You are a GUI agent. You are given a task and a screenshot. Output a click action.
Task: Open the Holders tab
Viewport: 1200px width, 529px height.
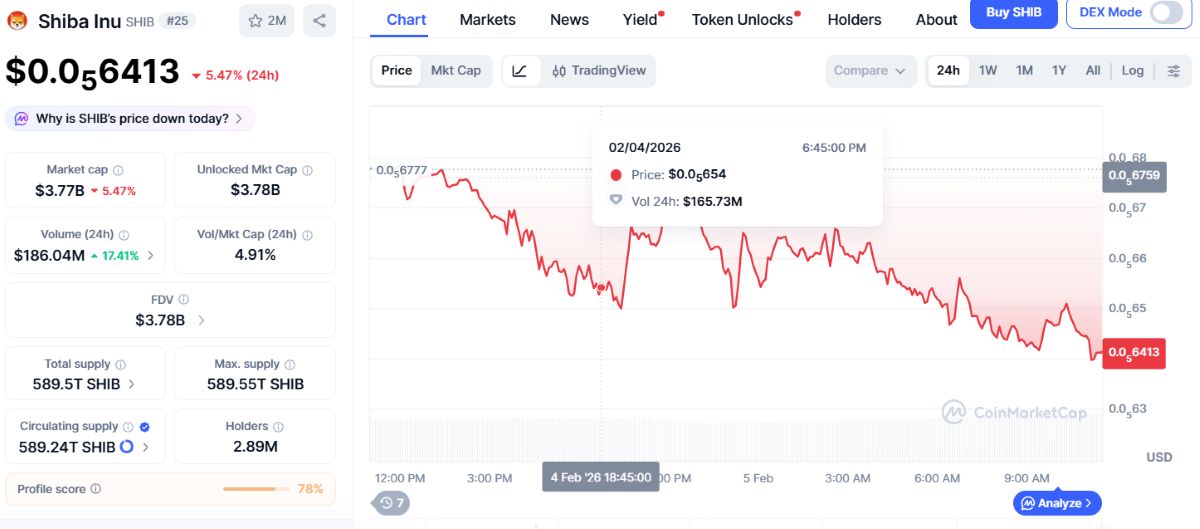pos(855,19)
